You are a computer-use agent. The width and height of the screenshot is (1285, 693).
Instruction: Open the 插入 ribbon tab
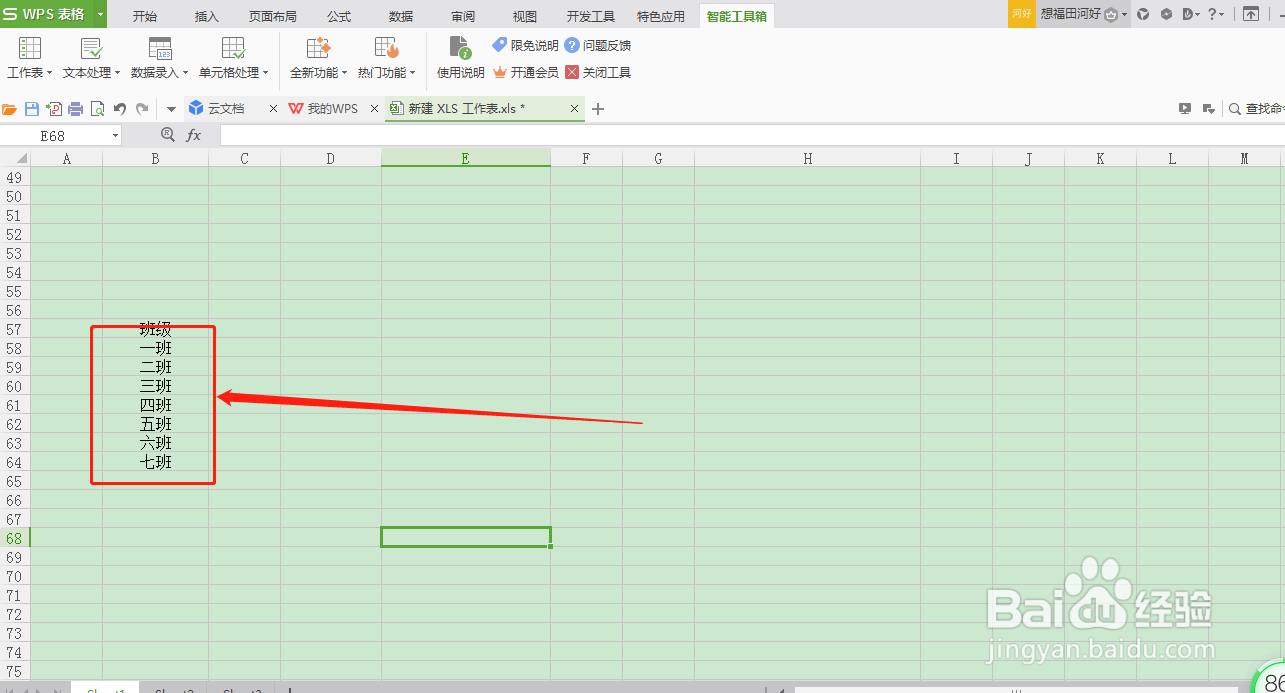207,16
